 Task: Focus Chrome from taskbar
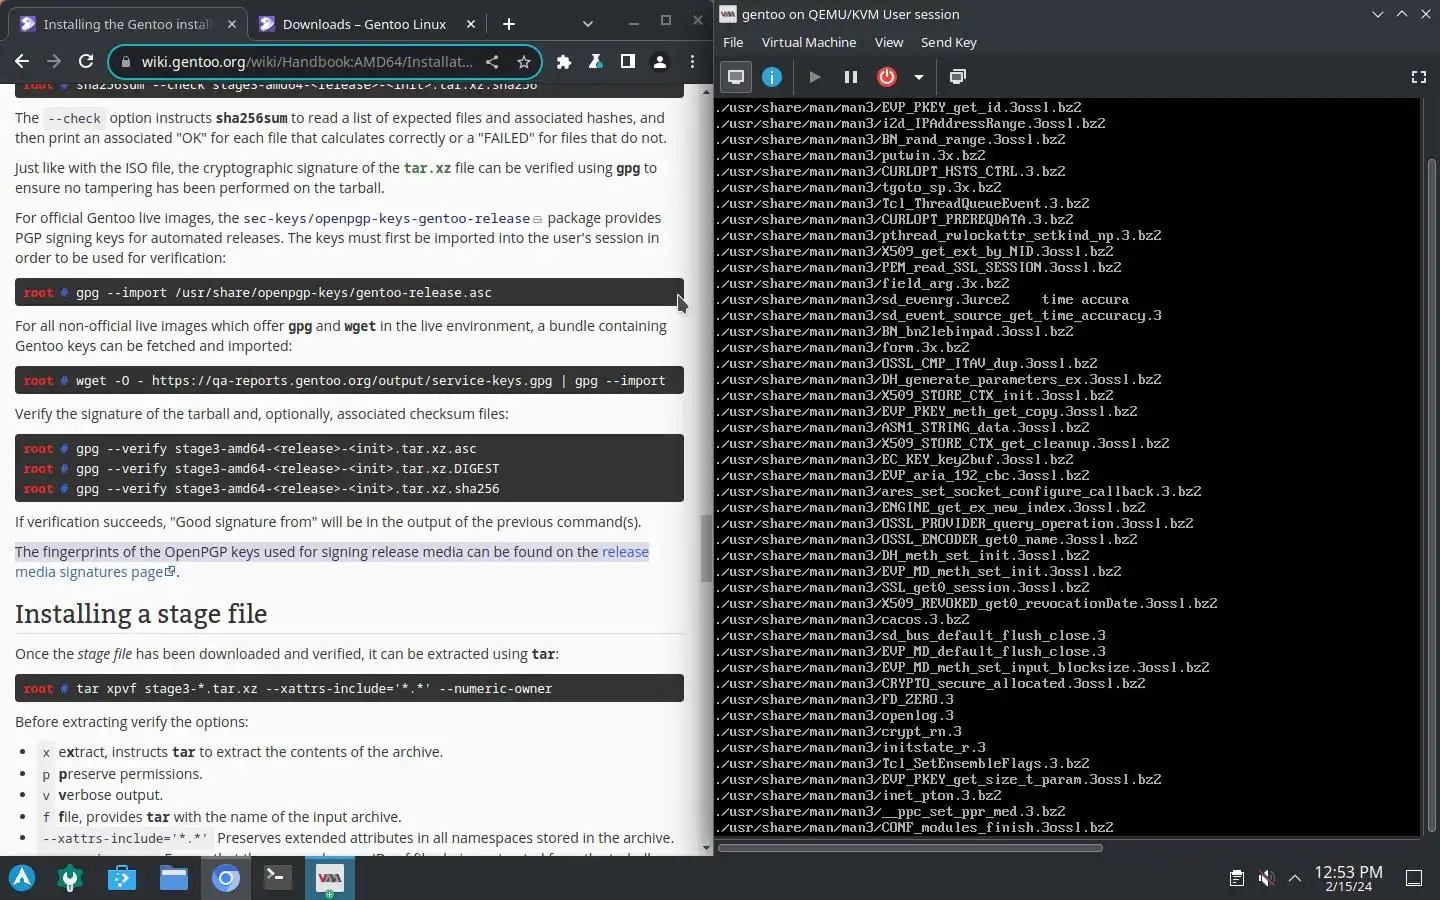point(226,878)
